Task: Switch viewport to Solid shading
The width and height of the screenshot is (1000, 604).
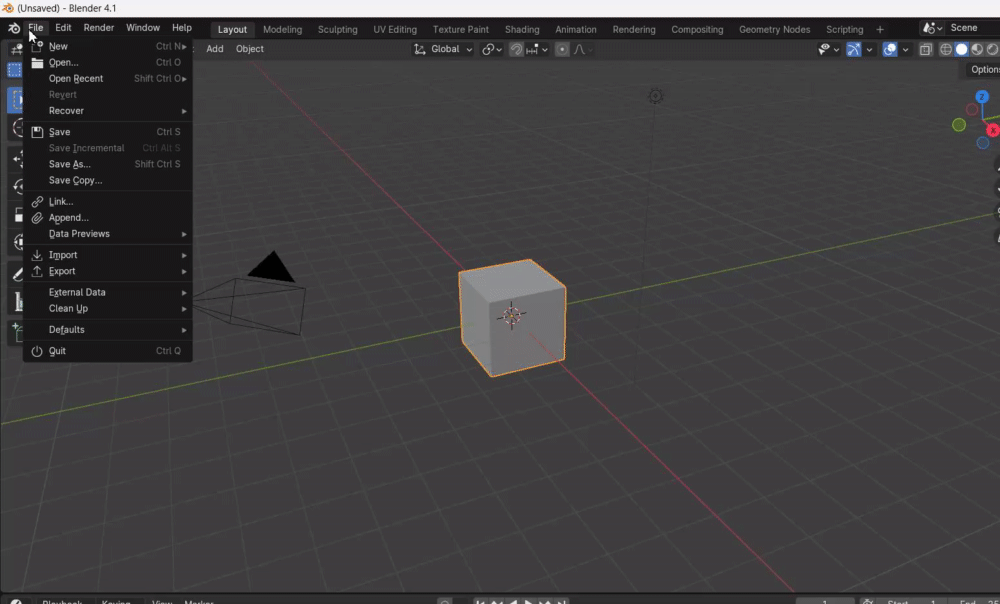Action: pos(961,49)
